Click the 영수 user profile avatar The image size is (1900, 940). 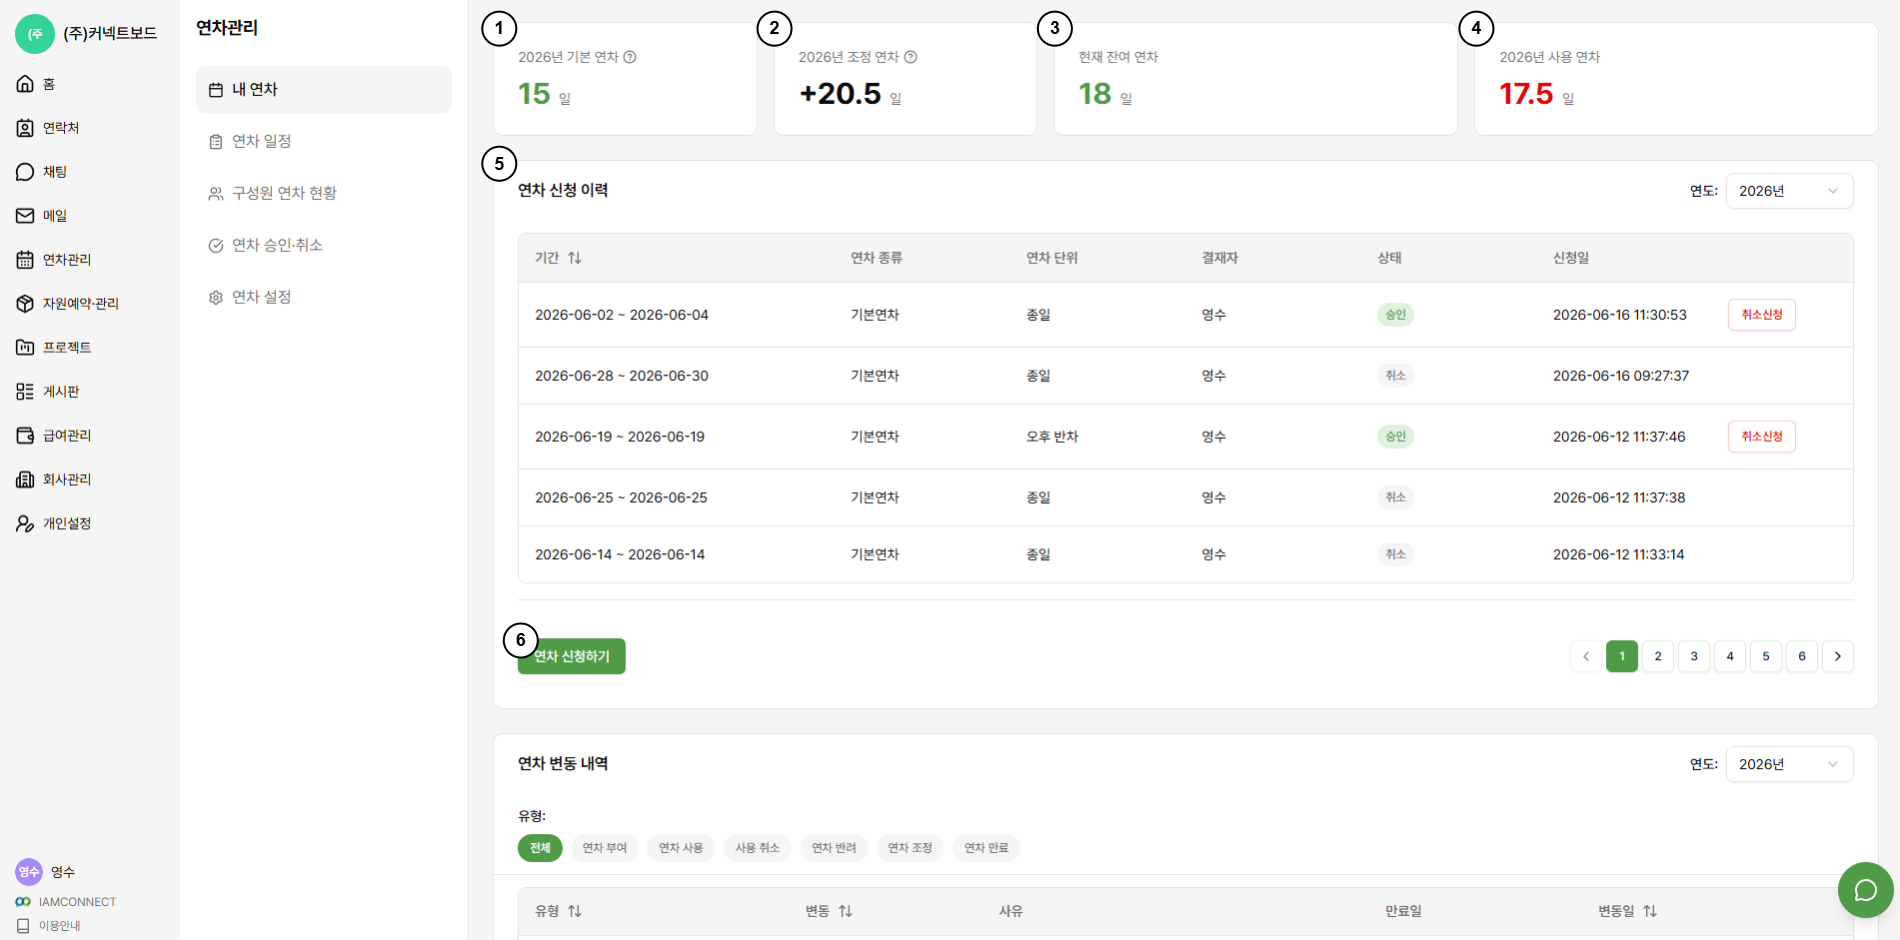[29, 872]
